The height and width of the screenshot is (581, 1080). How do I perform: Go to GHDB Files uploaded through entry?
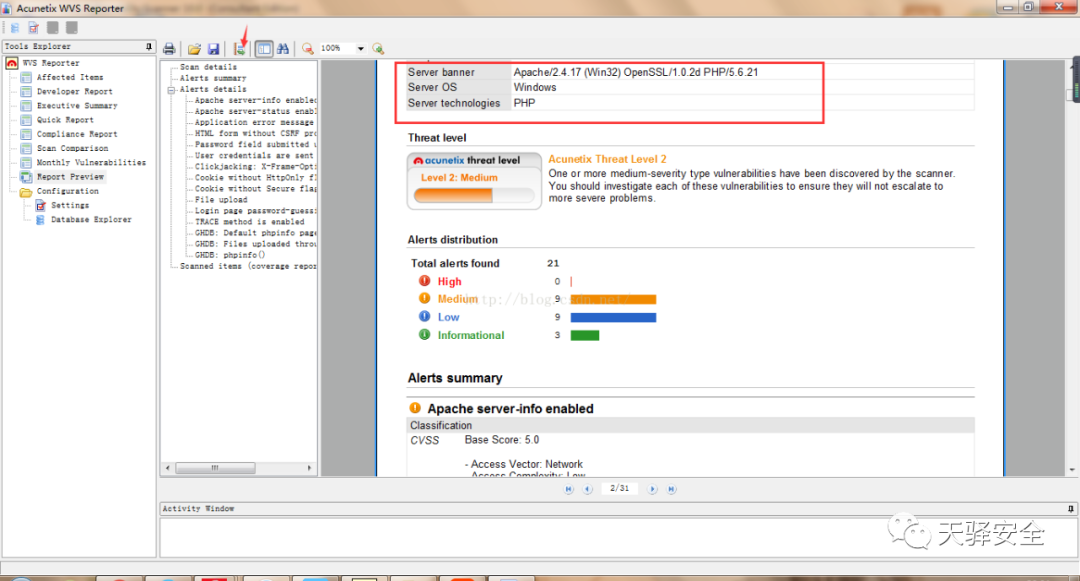coord(255,244)
